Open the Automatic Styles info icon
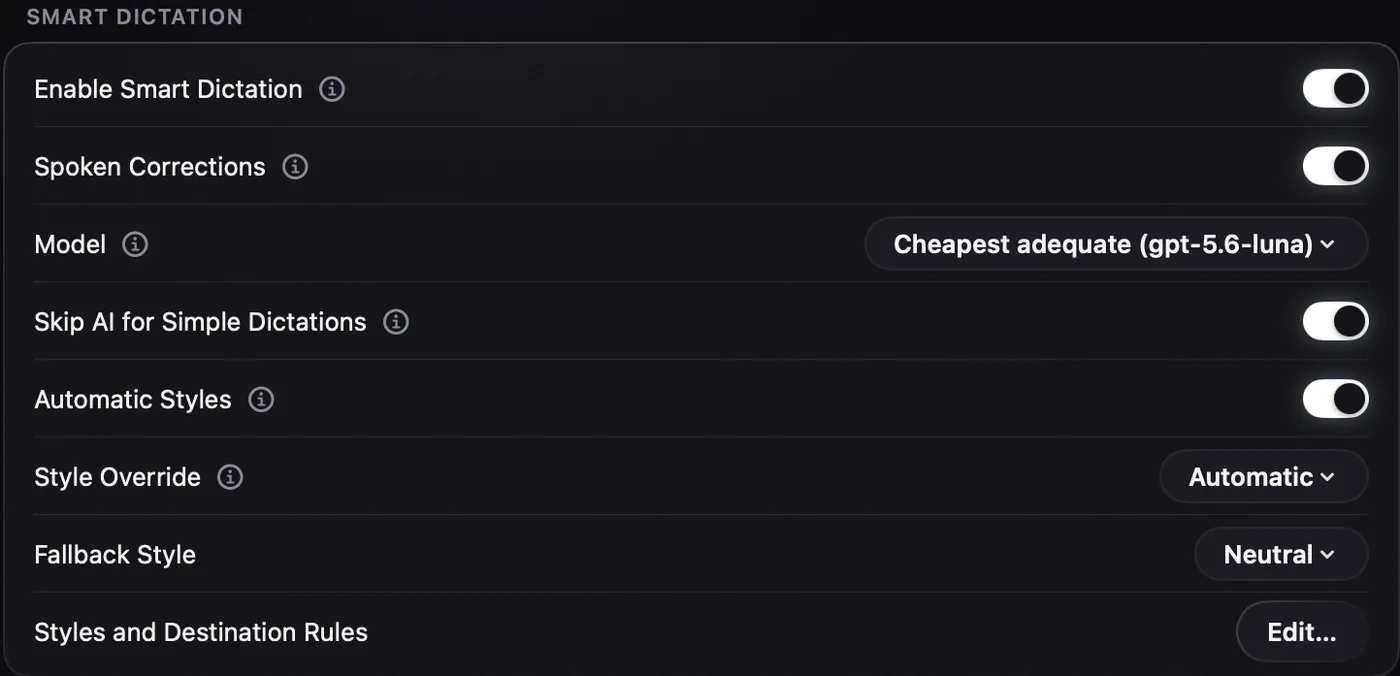The height and width of the screenshot is (676, 1400). (x=261, y=400)
